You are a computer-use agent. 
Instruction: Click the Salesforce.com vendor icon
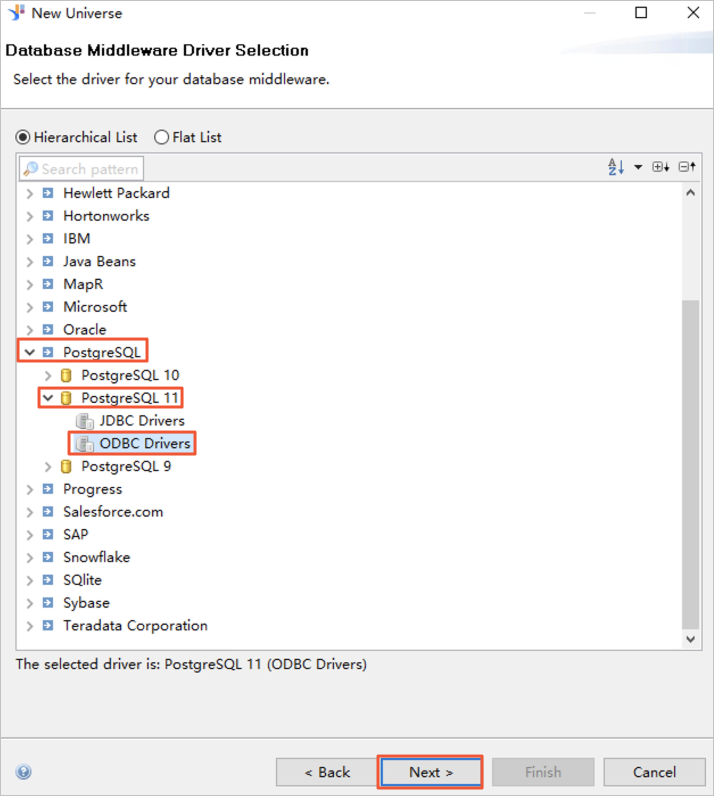pos(48,512)
